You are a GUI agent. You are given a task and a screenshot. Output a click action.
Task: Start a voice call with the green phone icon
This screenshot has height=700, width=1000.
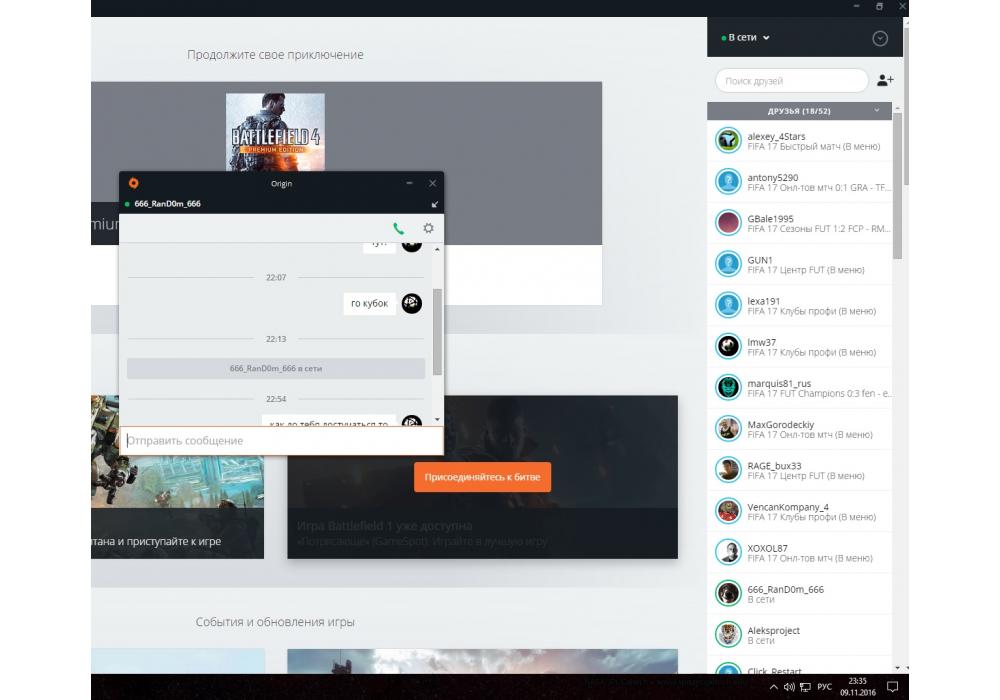399,228
